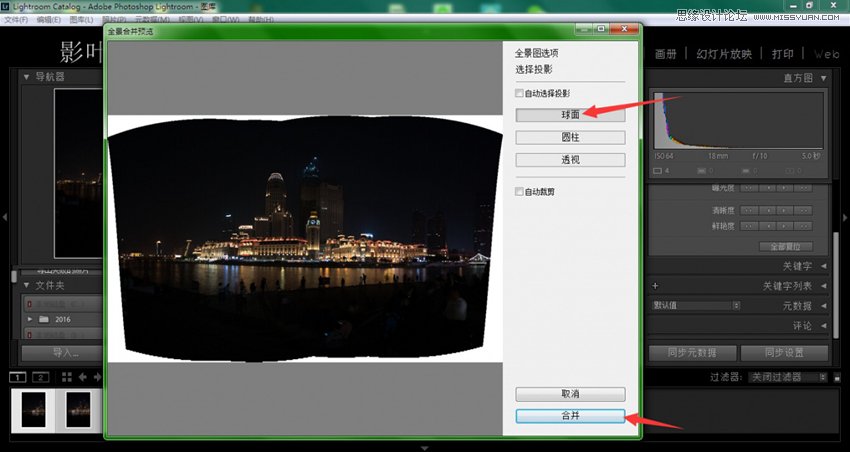Add a keyword with the plus icon
Screen dimensions: 850x452
pyautogui.click(x=655, y=286)
